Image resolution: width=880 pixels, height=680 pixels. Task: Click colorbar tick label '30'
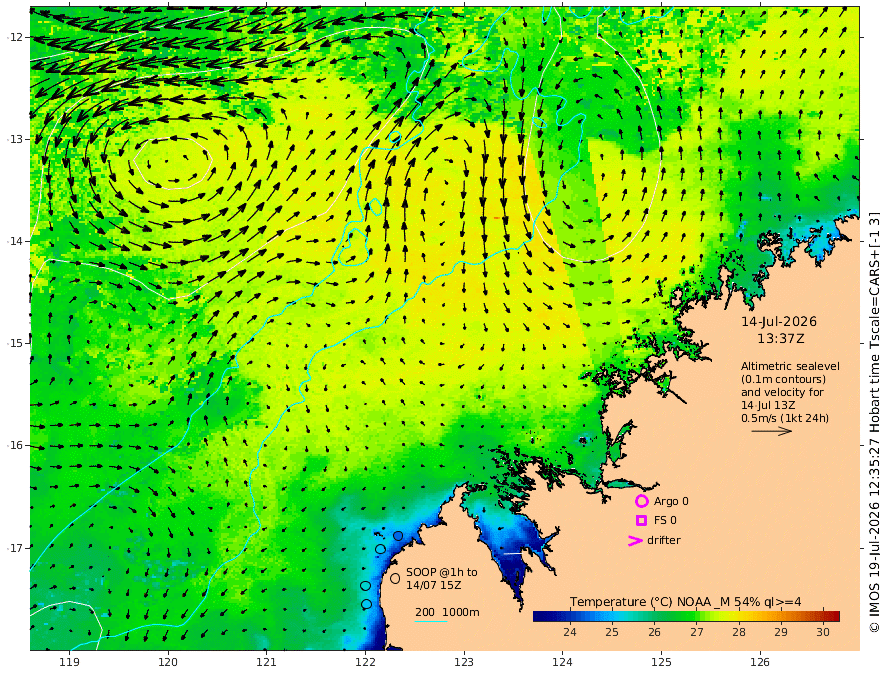823,632
